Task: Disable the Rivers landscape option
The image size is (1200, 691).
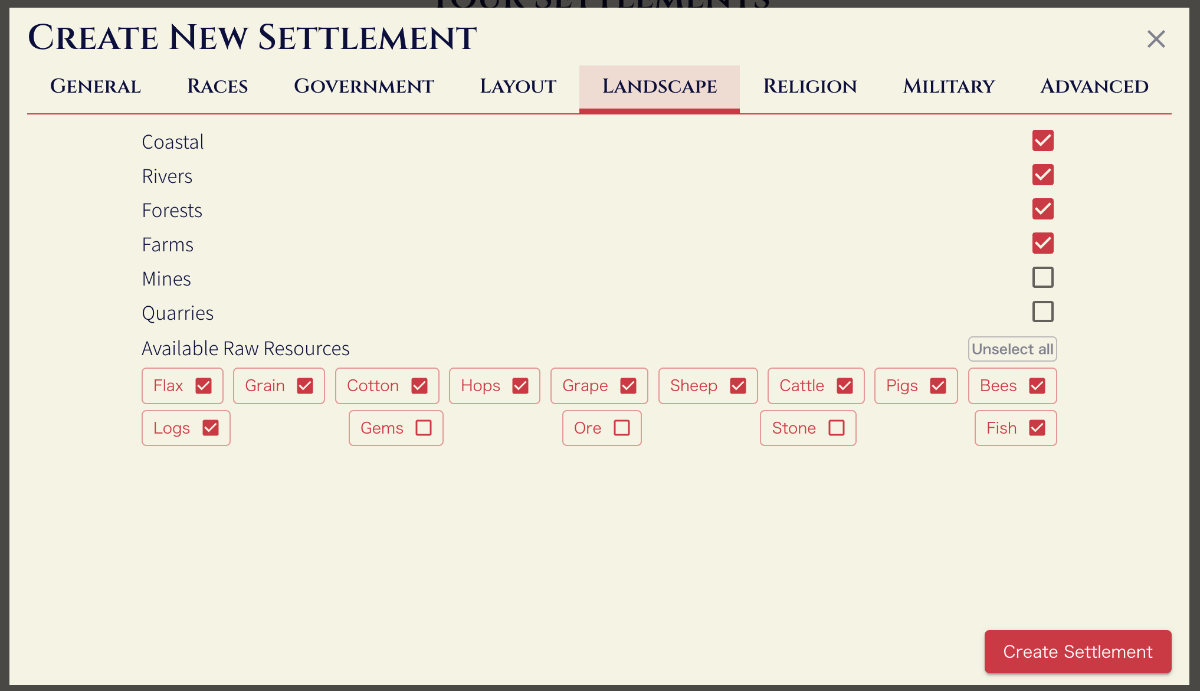Action: [1043, 175]
